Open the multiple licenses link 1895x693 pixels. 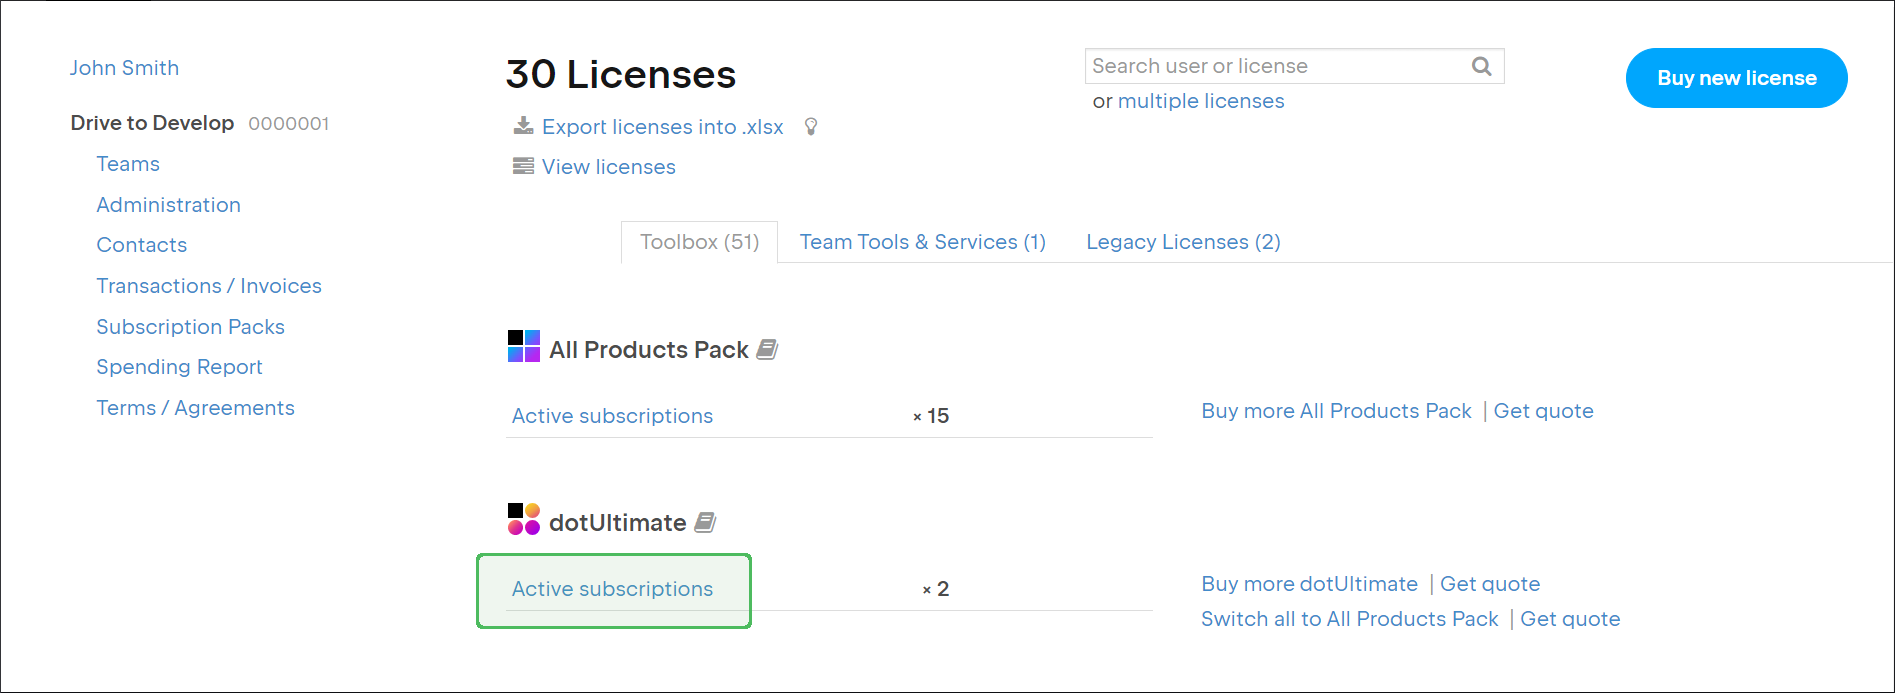coord(1200,101)
